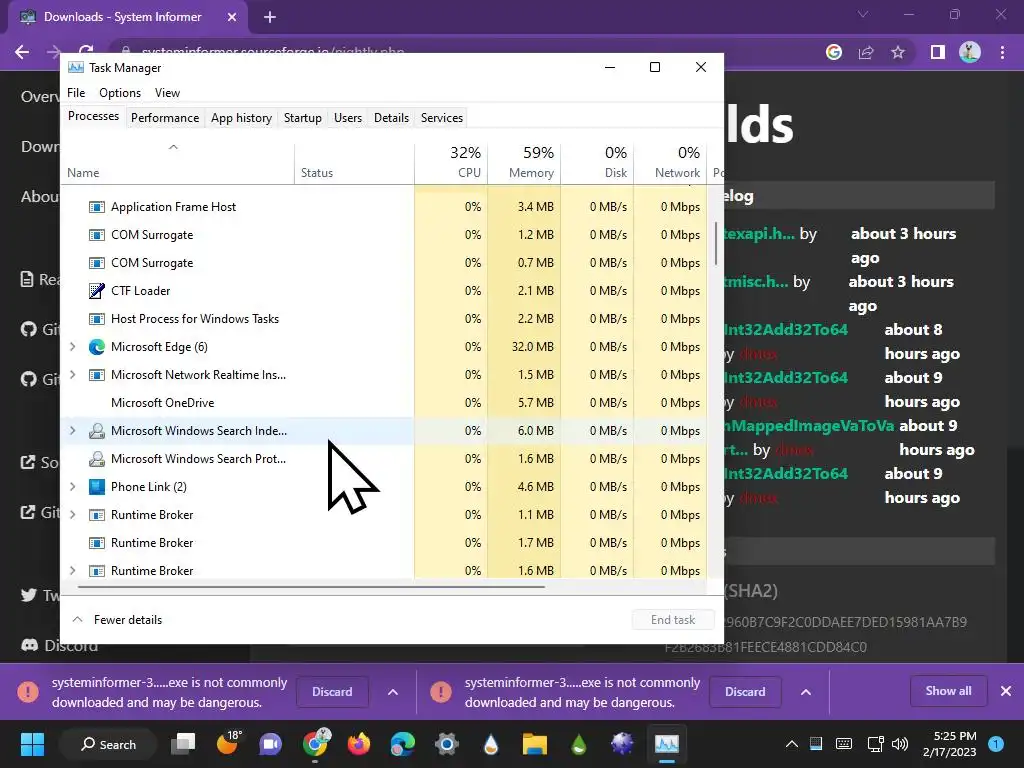
Task: Click the Google icon in Chrome address bar
Action: pos(834,52)
